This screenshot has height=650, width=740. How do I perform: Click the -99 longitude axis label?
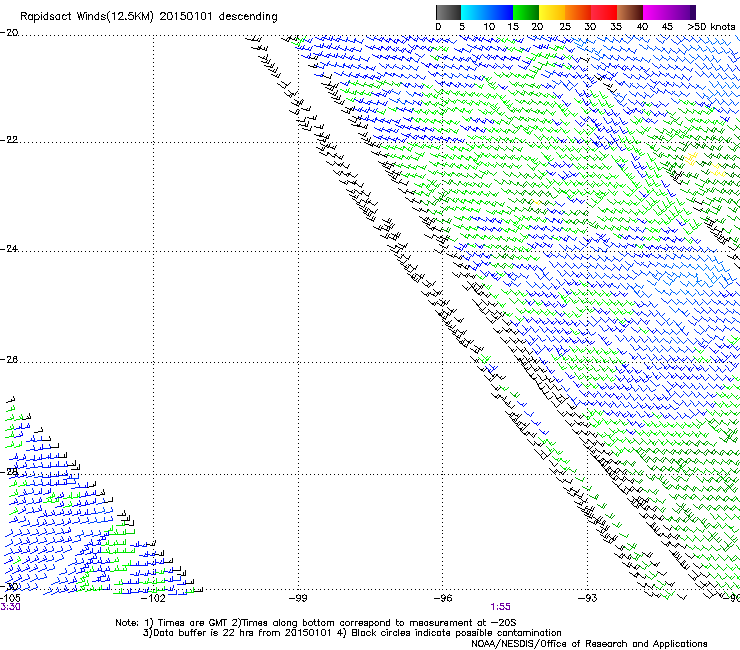[298, 598]
